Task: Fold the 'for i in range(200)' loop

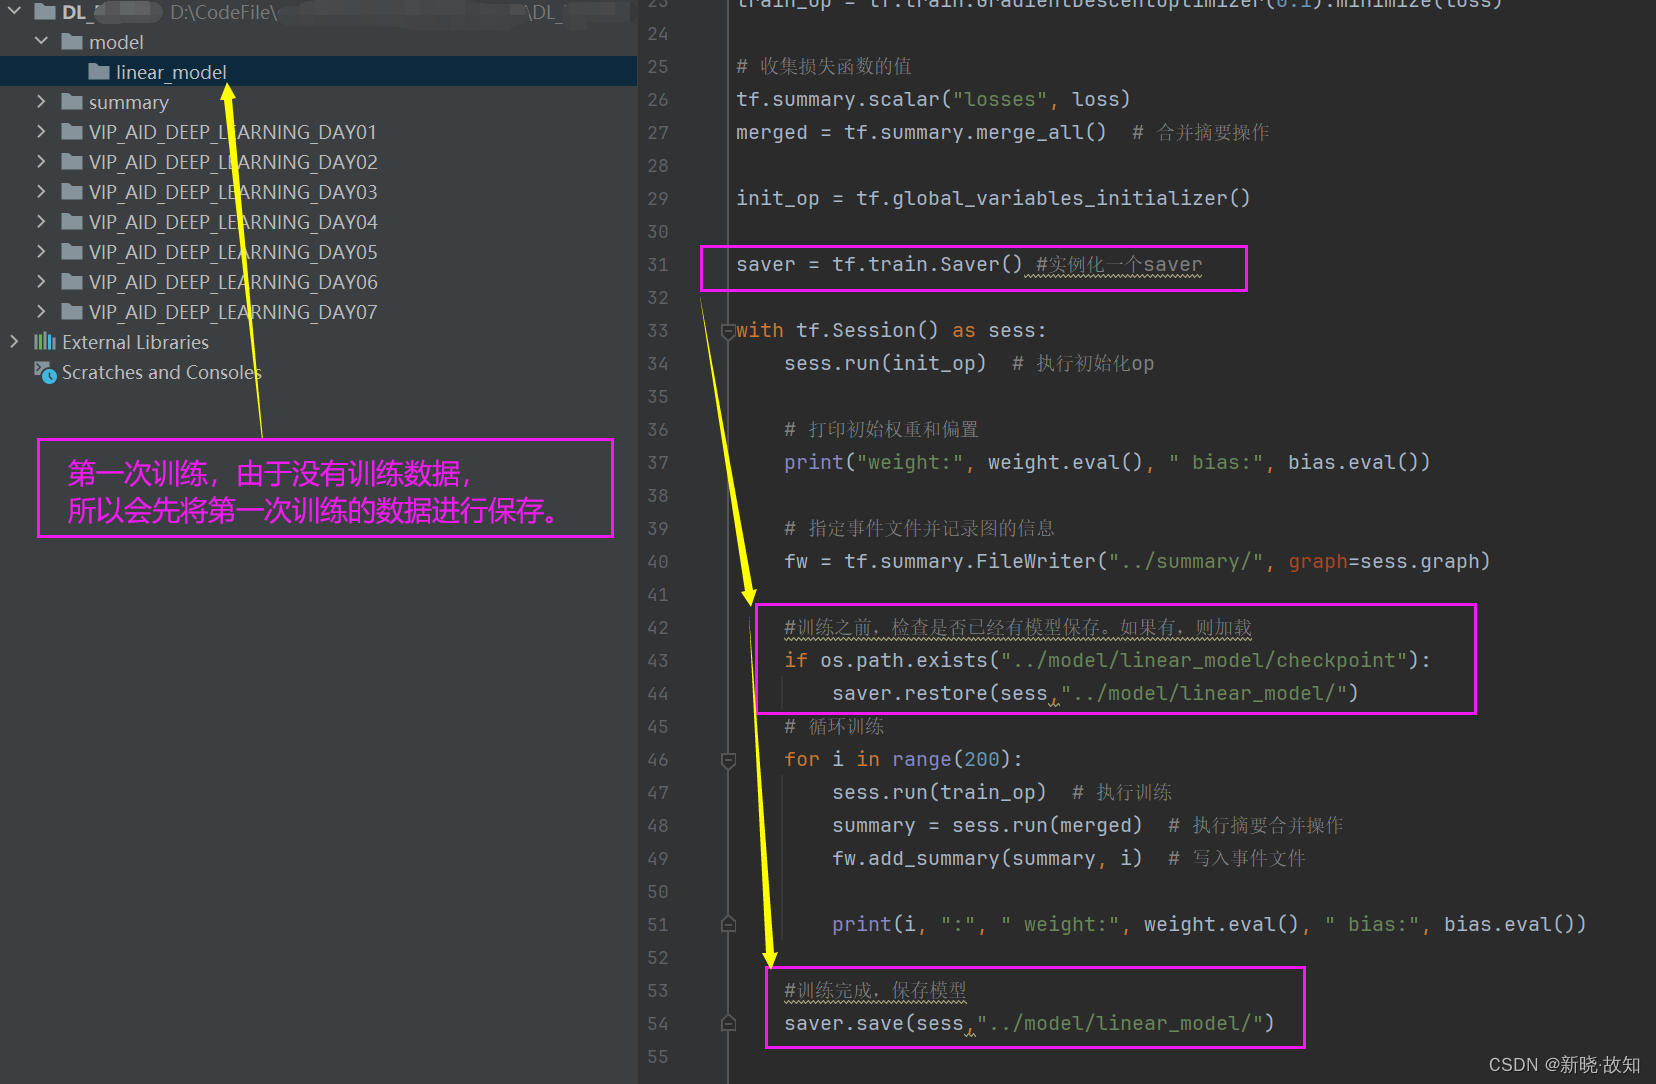Action: click(728, 760)
